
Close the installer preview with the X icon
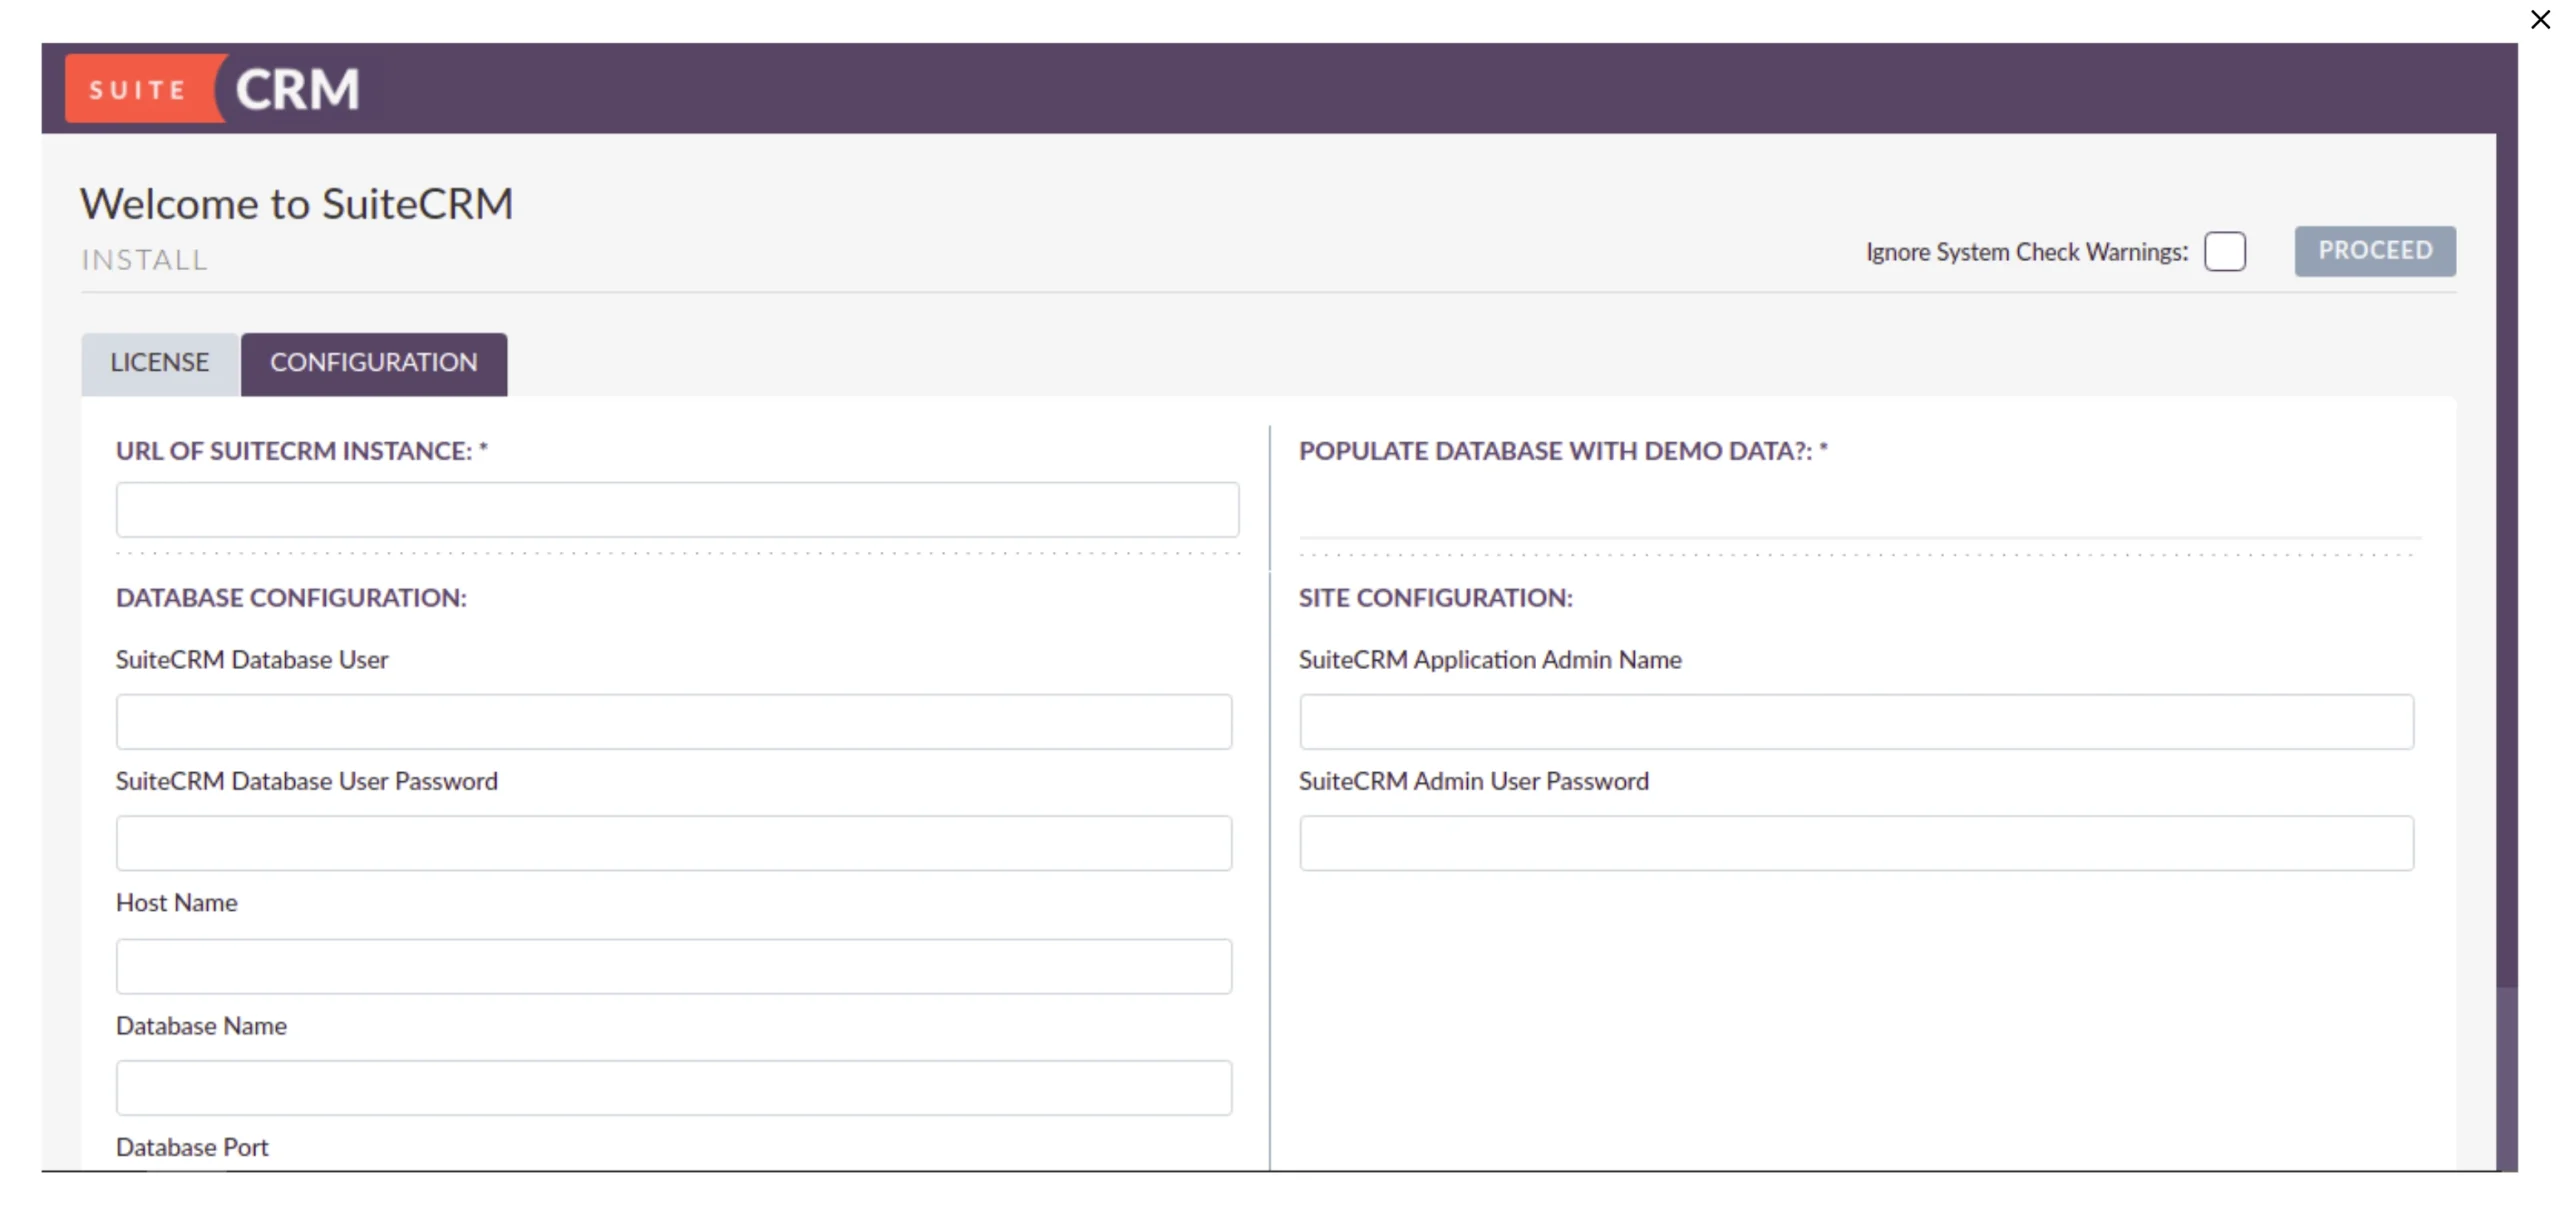[2539, 19]
